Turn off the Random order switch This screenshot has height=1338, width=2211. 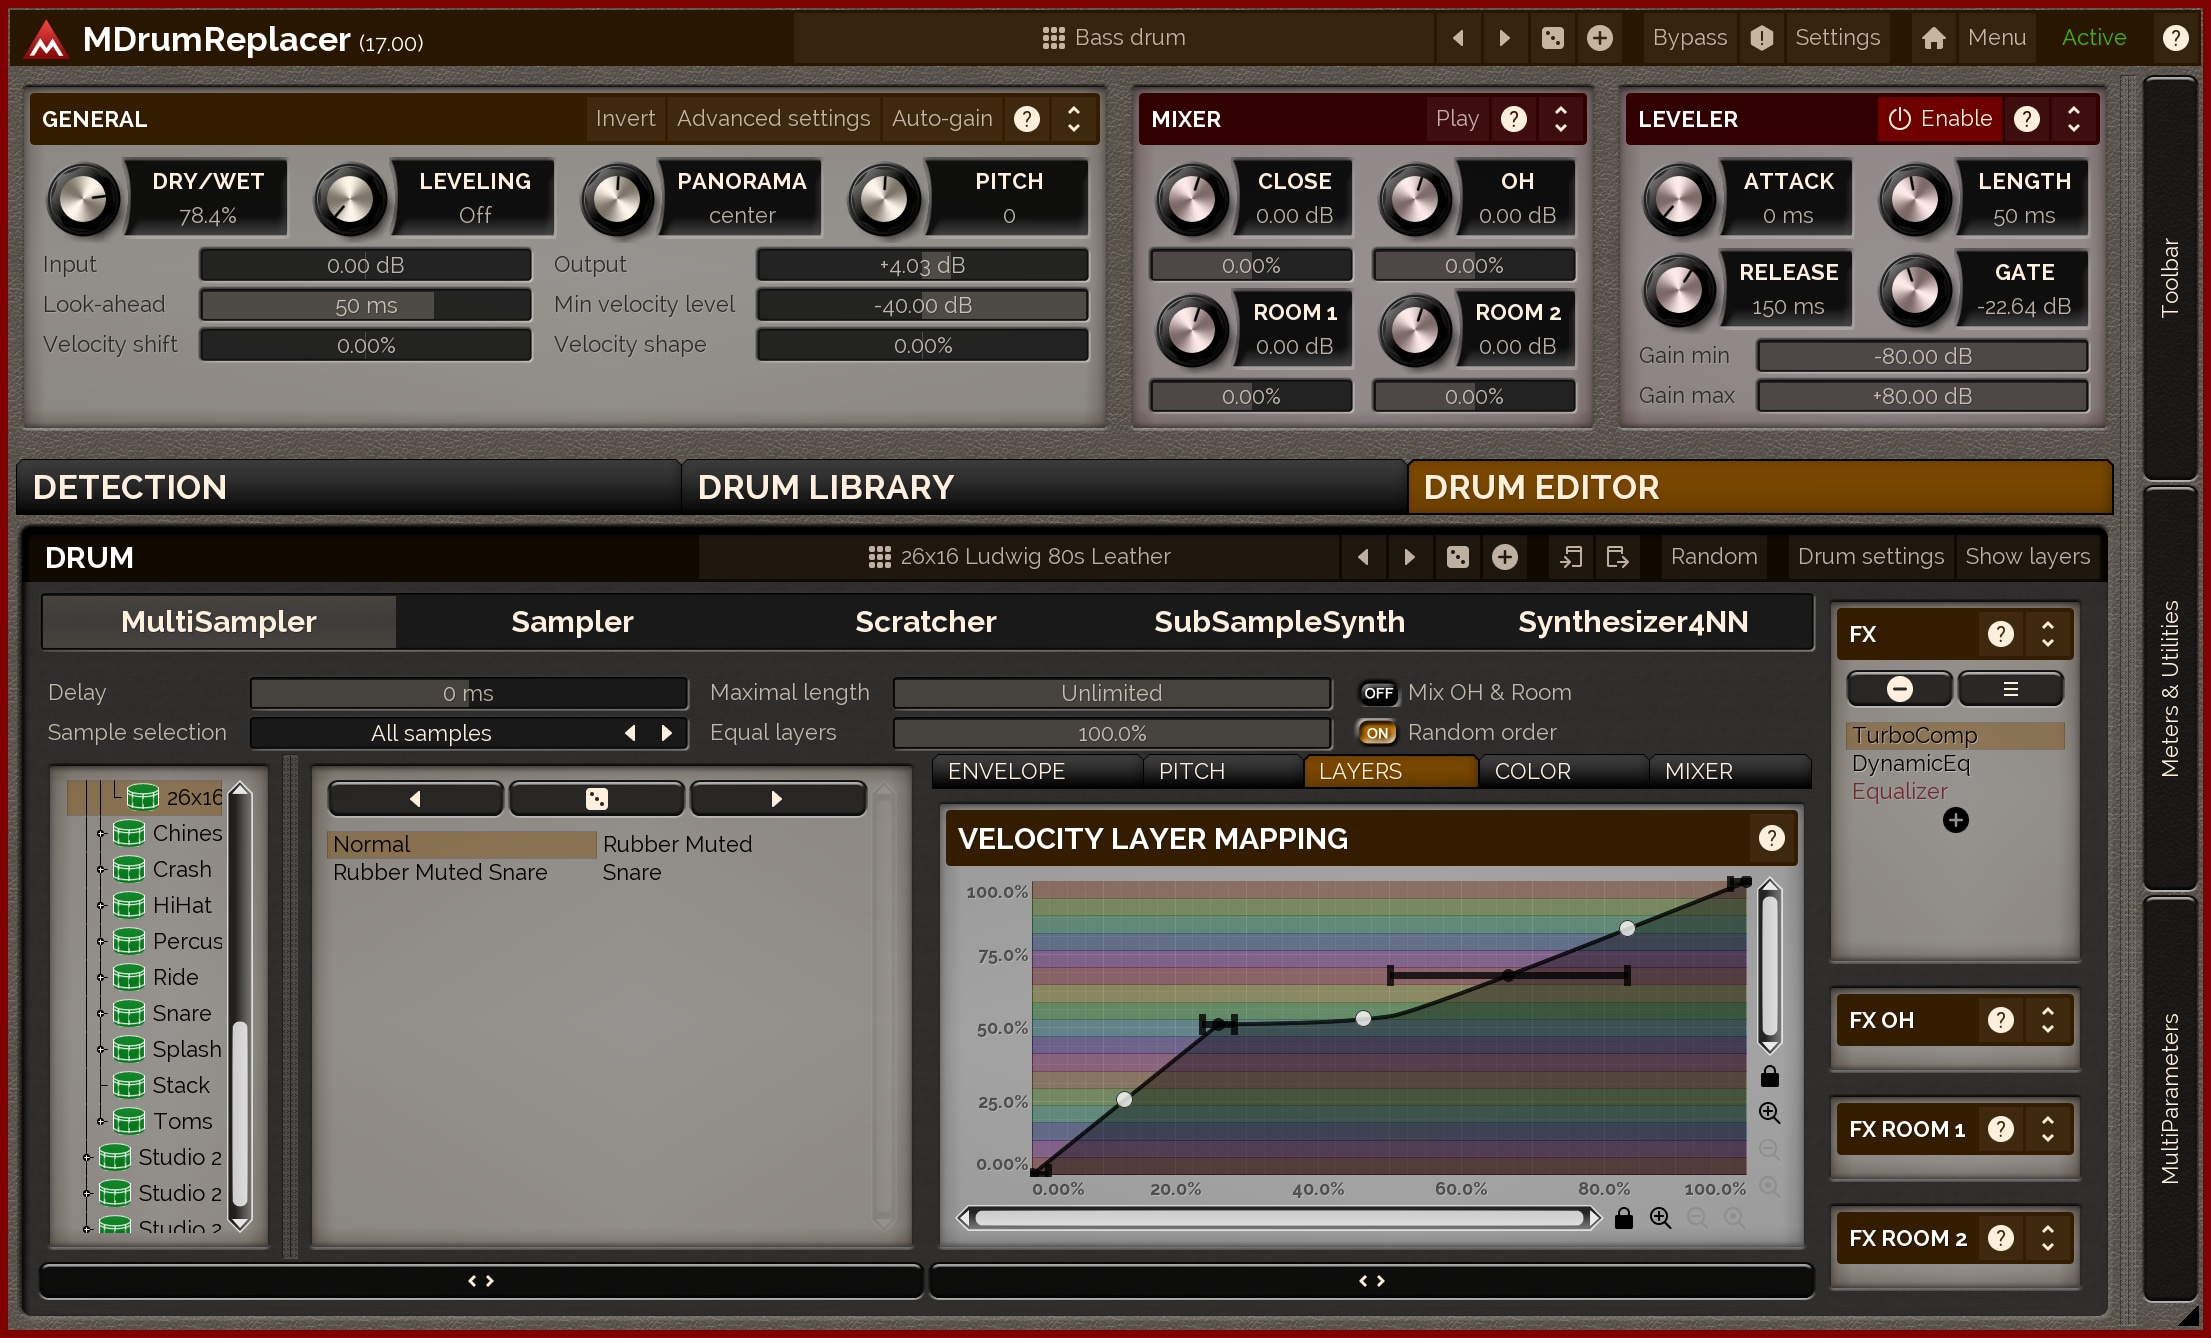coord(1378,733)
